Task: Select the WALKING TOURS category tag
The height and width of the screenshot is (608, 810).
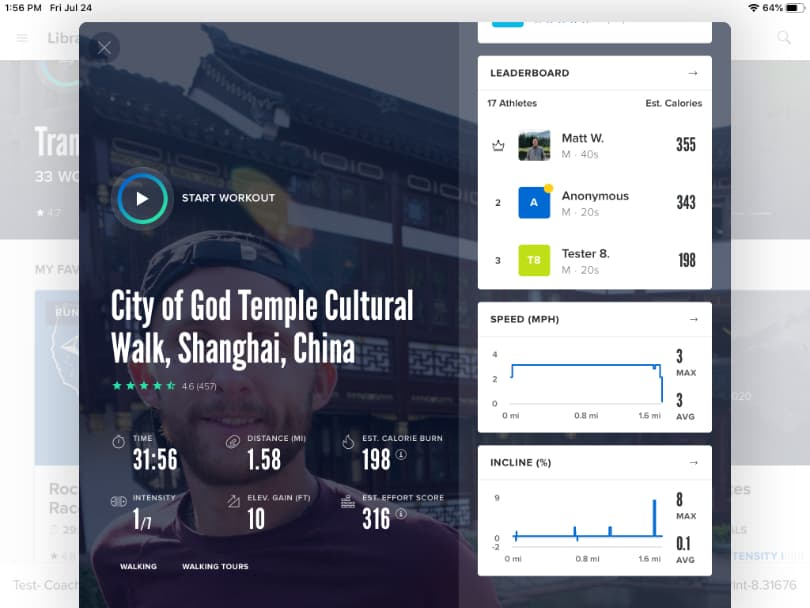Action: (x=214, y=566)
